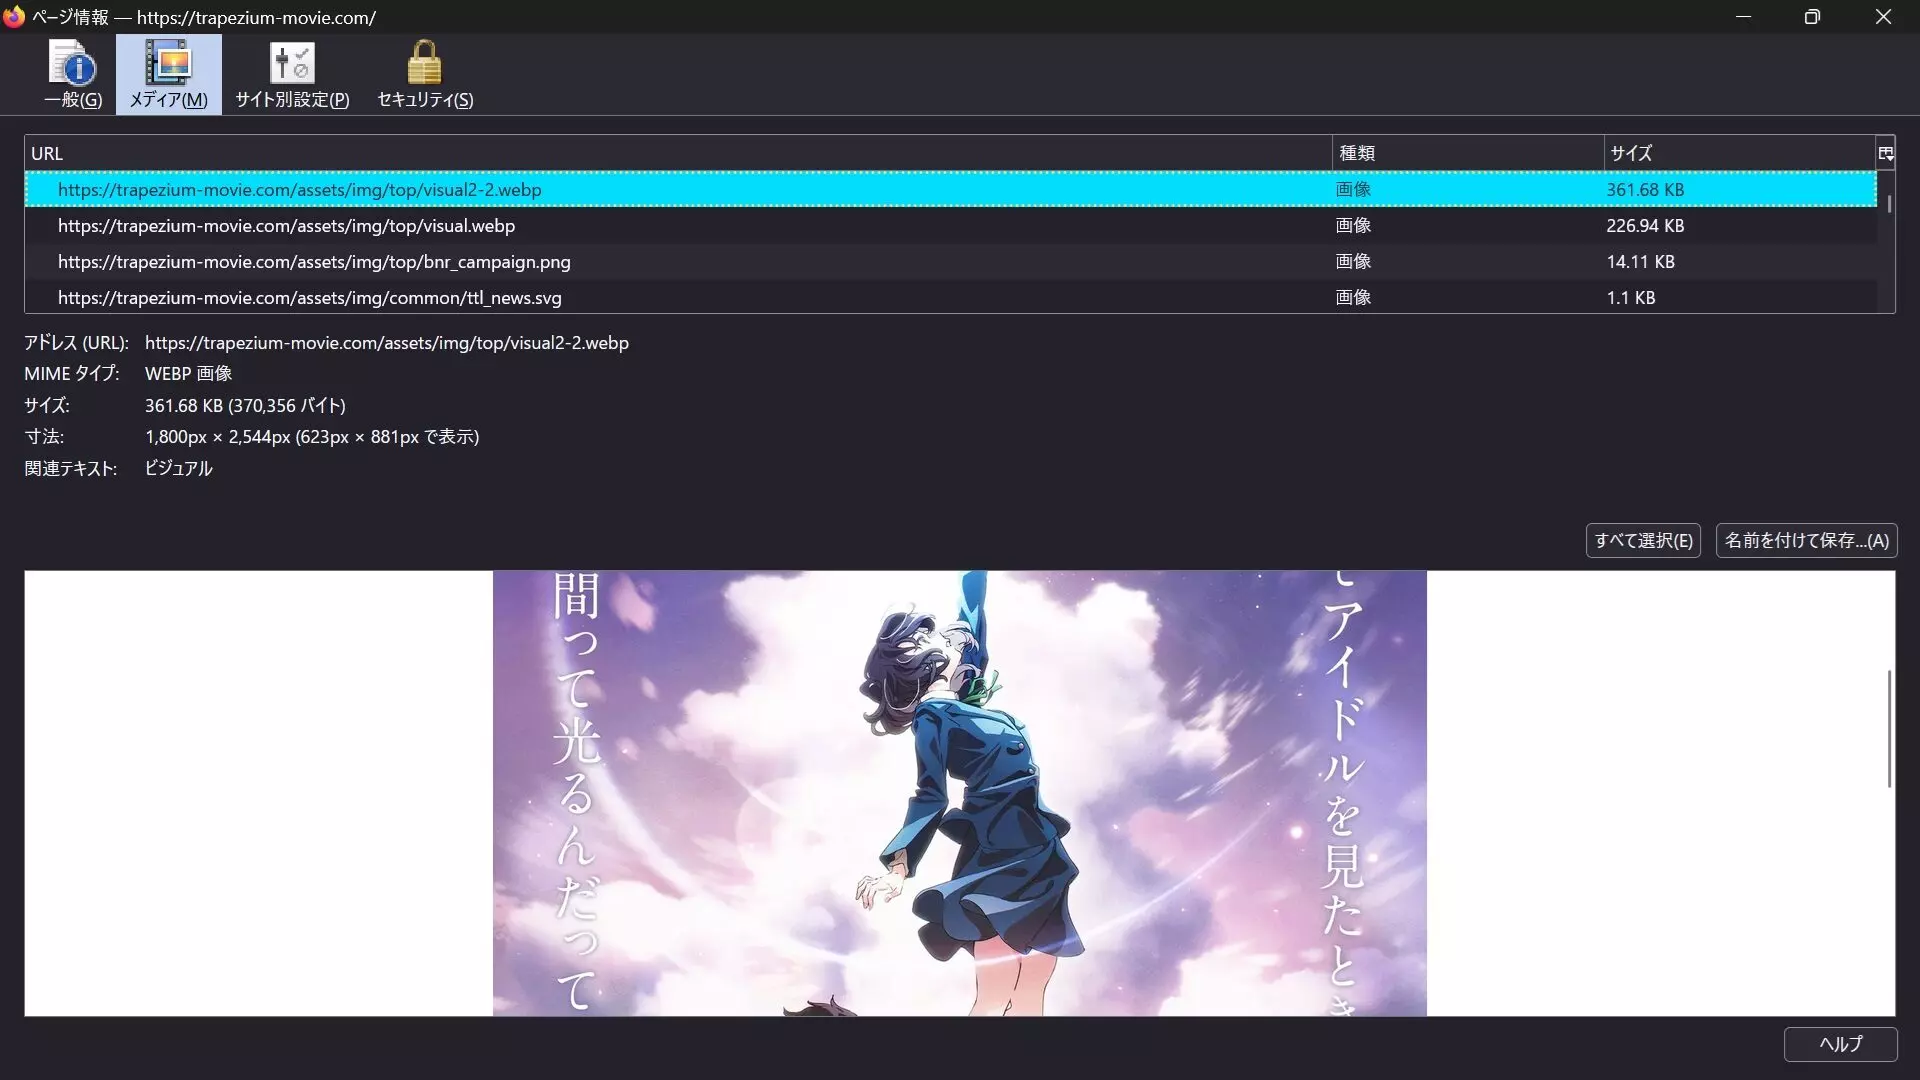Select the visual.webp row
Screen dimensions: 1920x1080
coord(950,226)
